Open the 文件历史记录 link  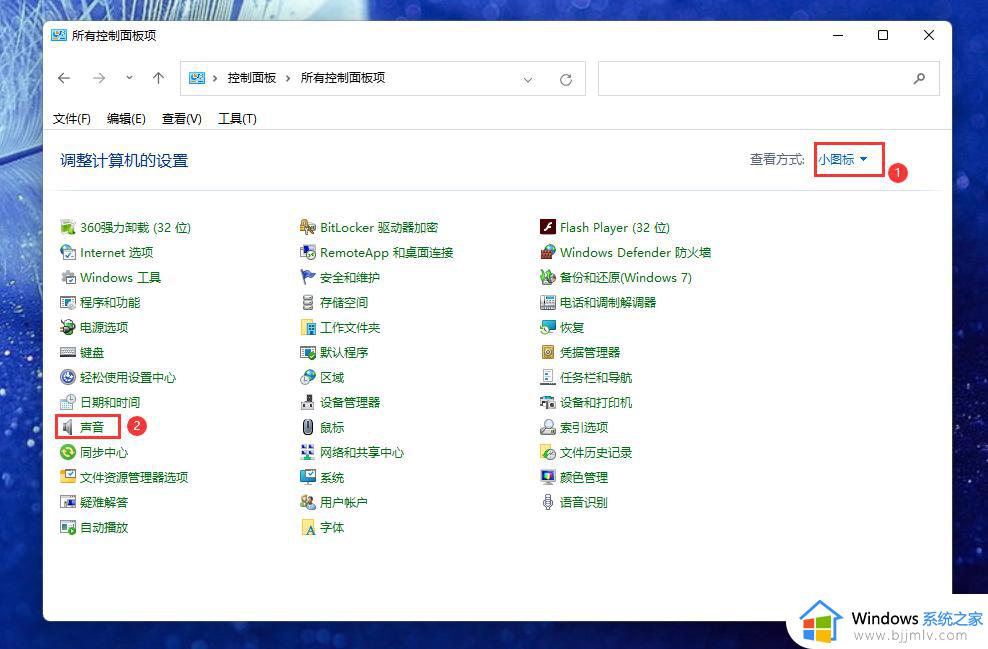pos(595,452)
